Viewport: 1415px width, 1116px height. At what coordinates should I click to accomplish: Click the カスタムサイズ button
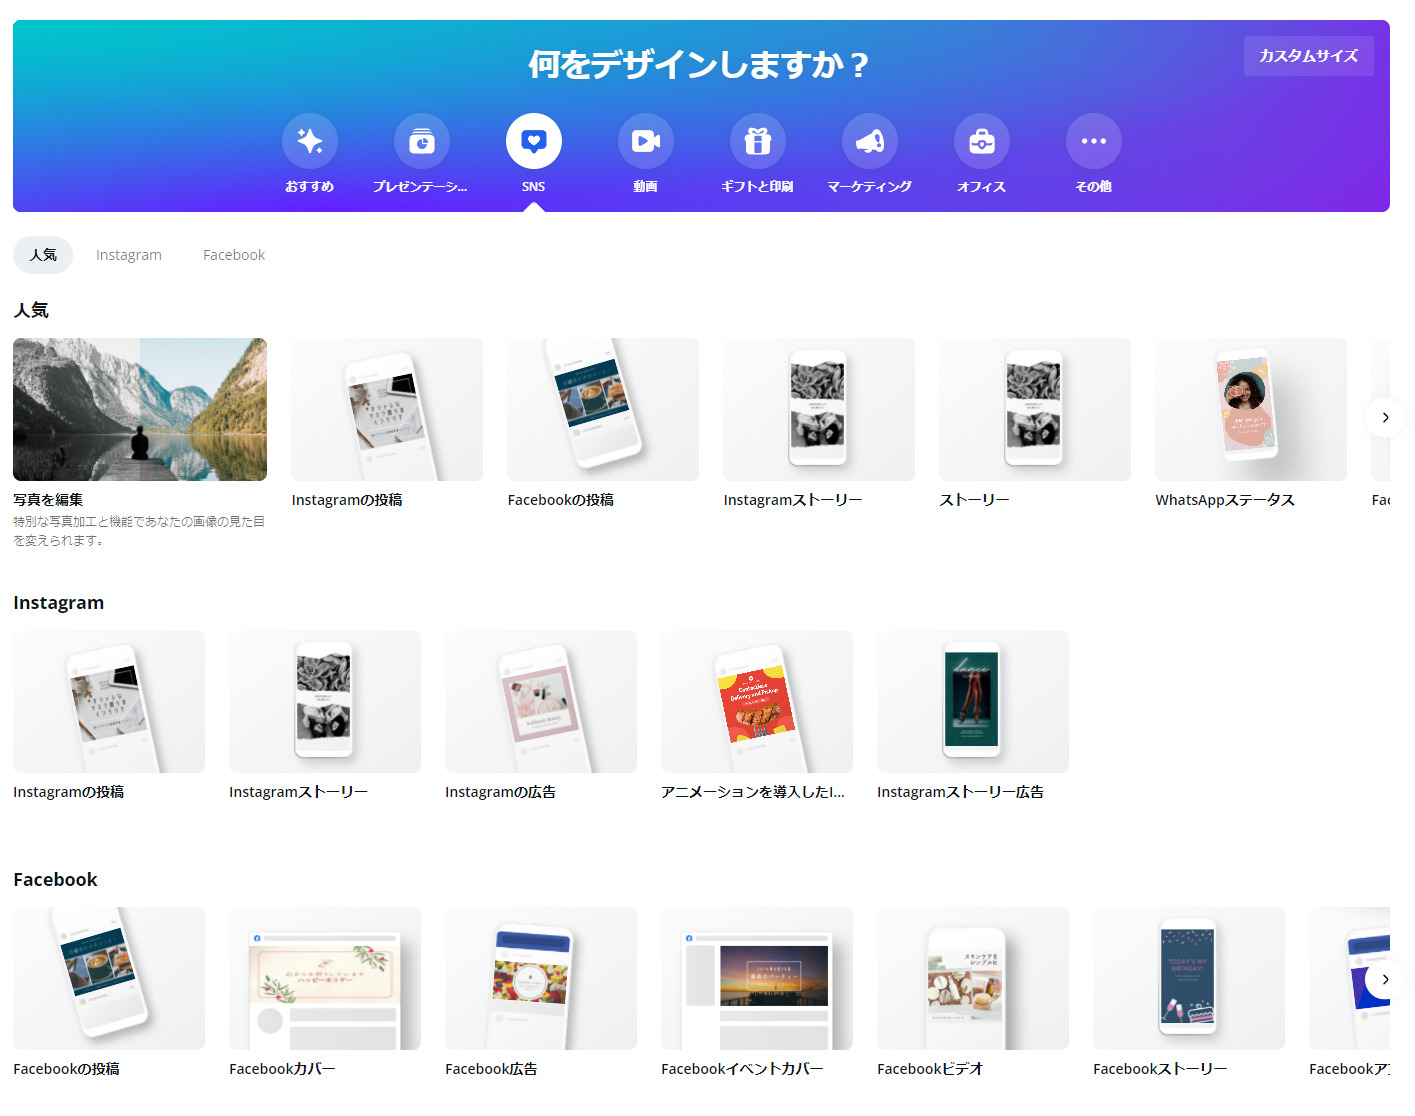coord(1308,56)
